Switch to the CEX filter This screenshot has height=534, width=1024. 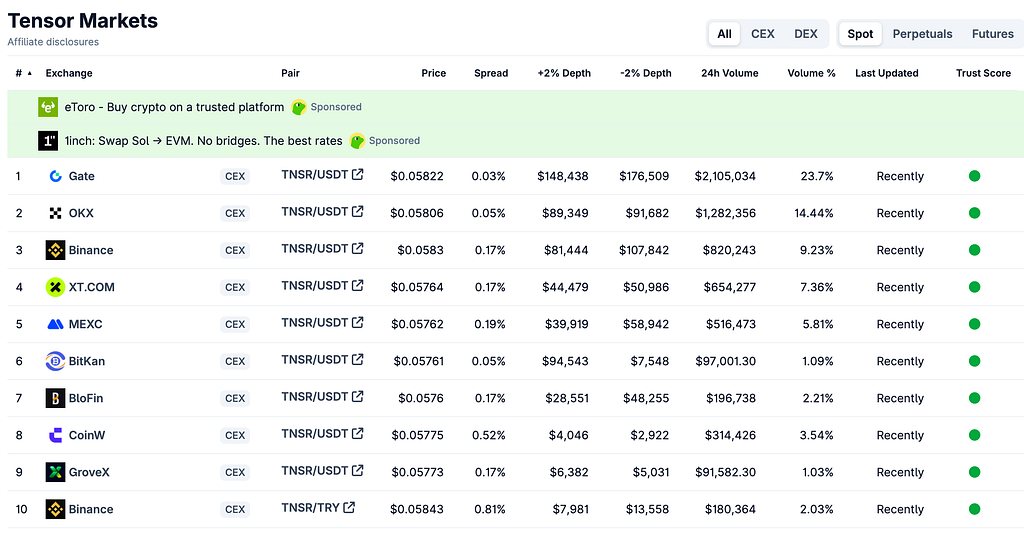click(763, 34)
